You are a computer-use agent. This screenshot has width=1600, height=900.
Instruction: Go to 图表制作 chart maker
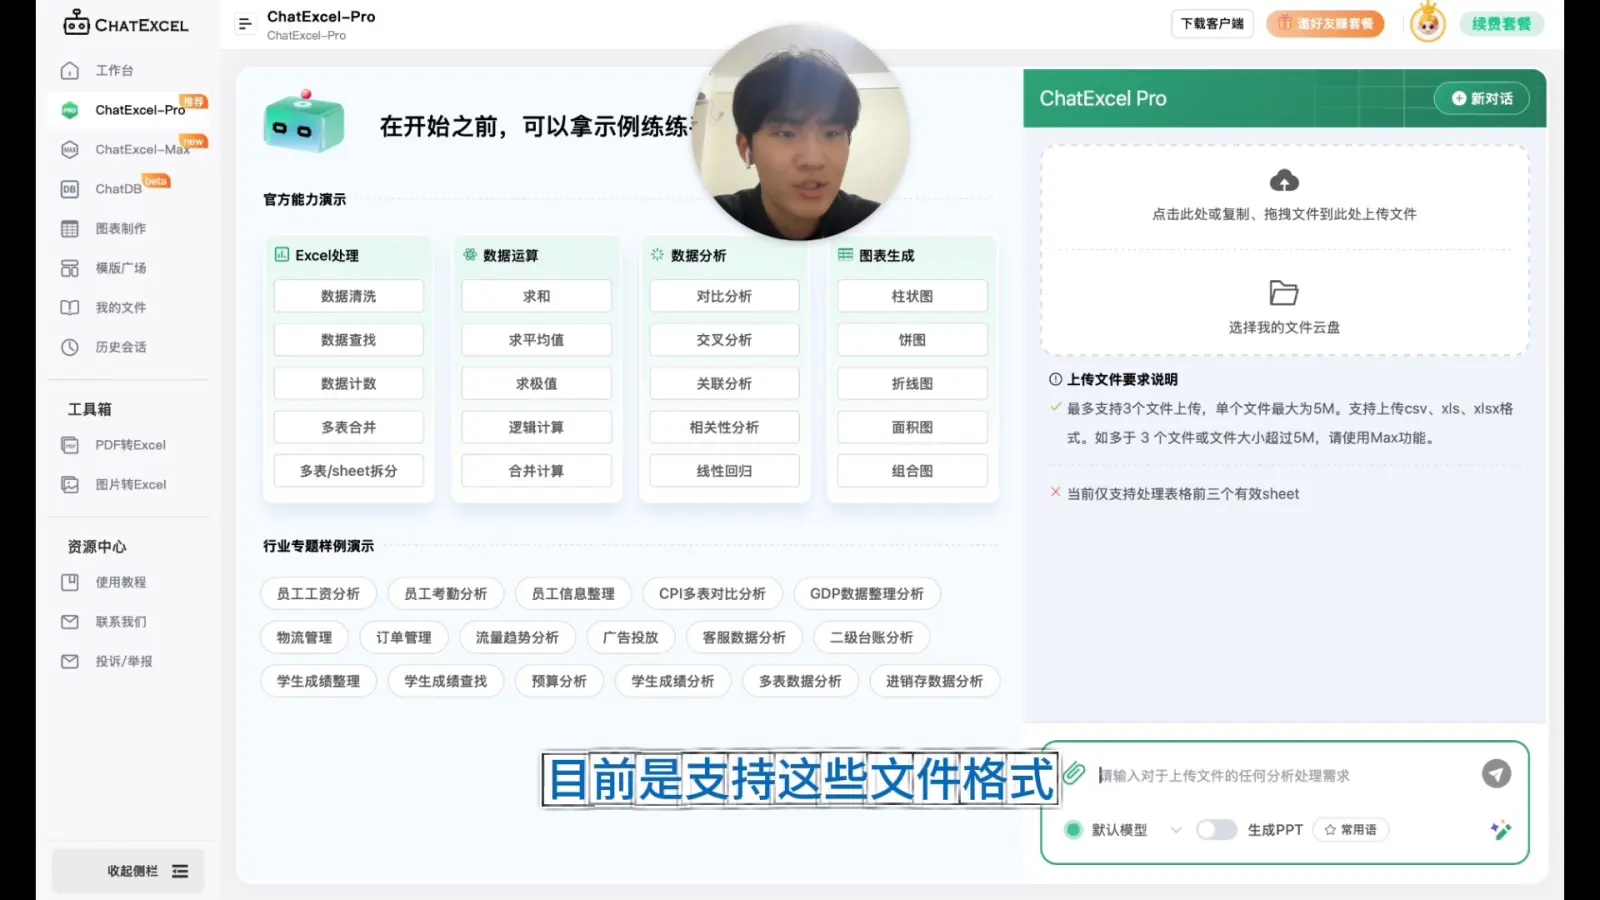(x=120, y=229)
